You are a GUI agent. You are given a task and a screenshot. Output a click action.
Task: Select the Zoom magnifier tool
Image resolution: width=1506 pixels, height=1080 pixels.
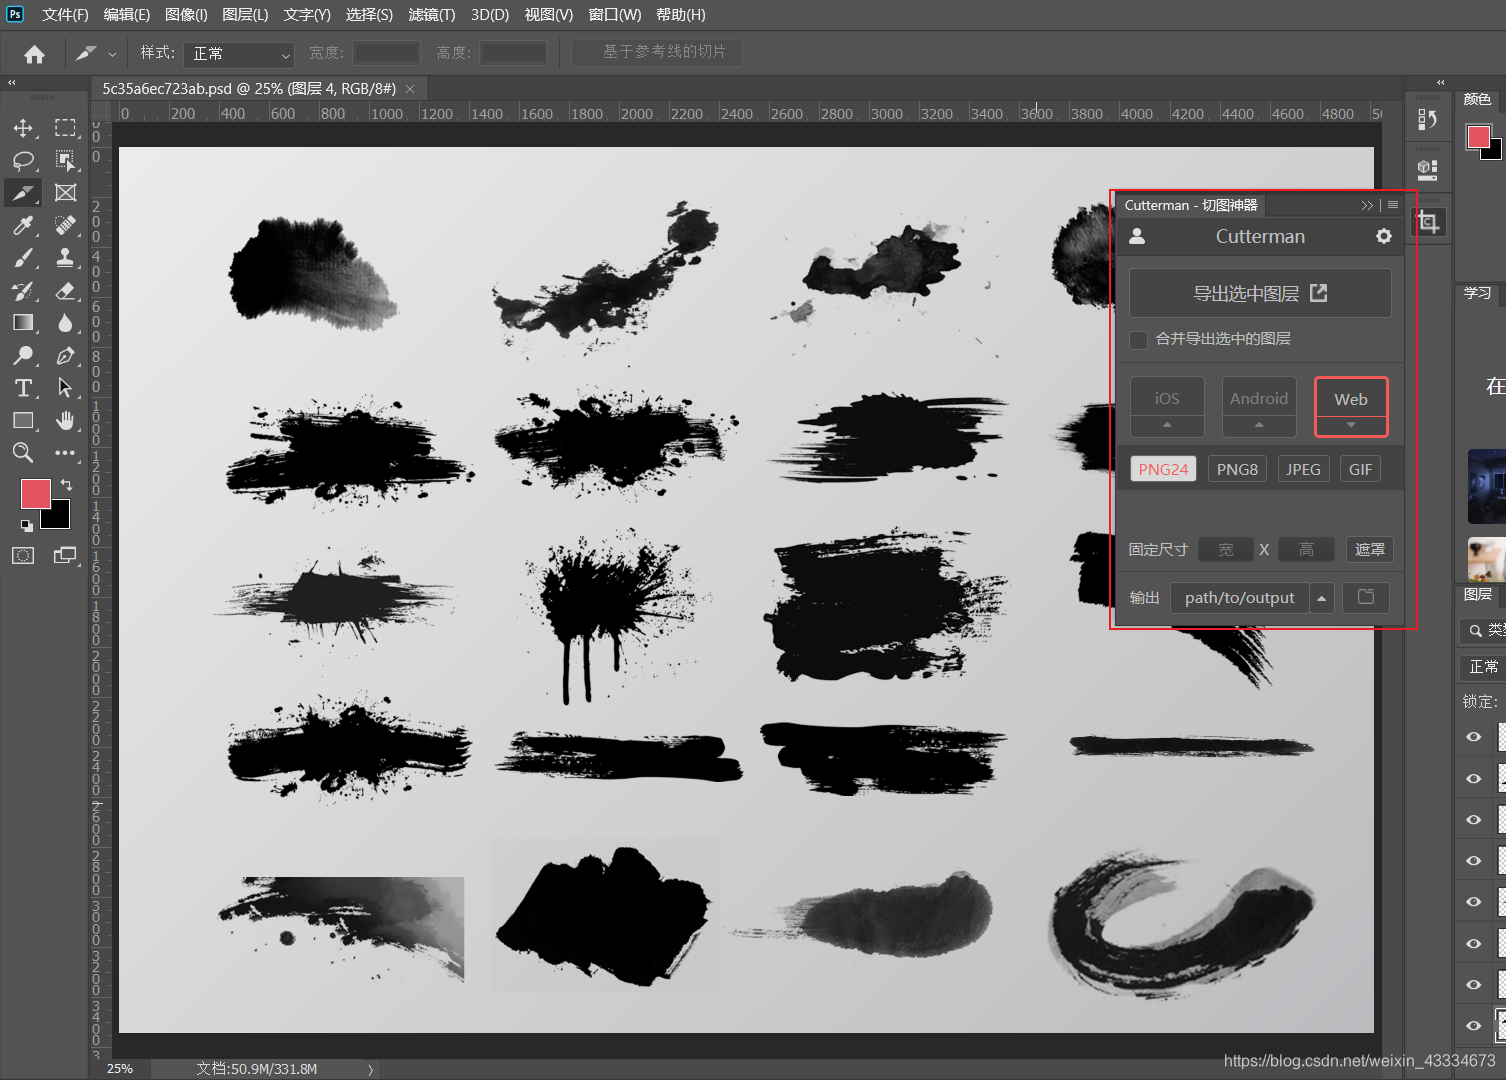tap(23, 453)
